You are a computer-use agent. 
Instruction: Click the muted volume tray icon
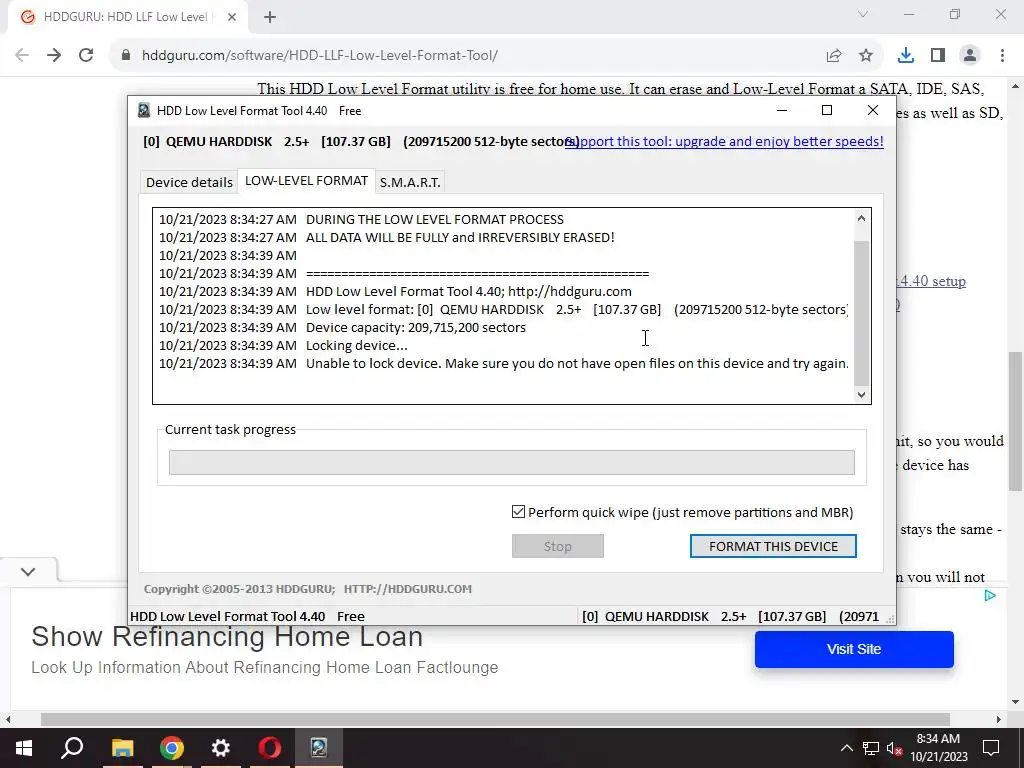coord(895,748)
